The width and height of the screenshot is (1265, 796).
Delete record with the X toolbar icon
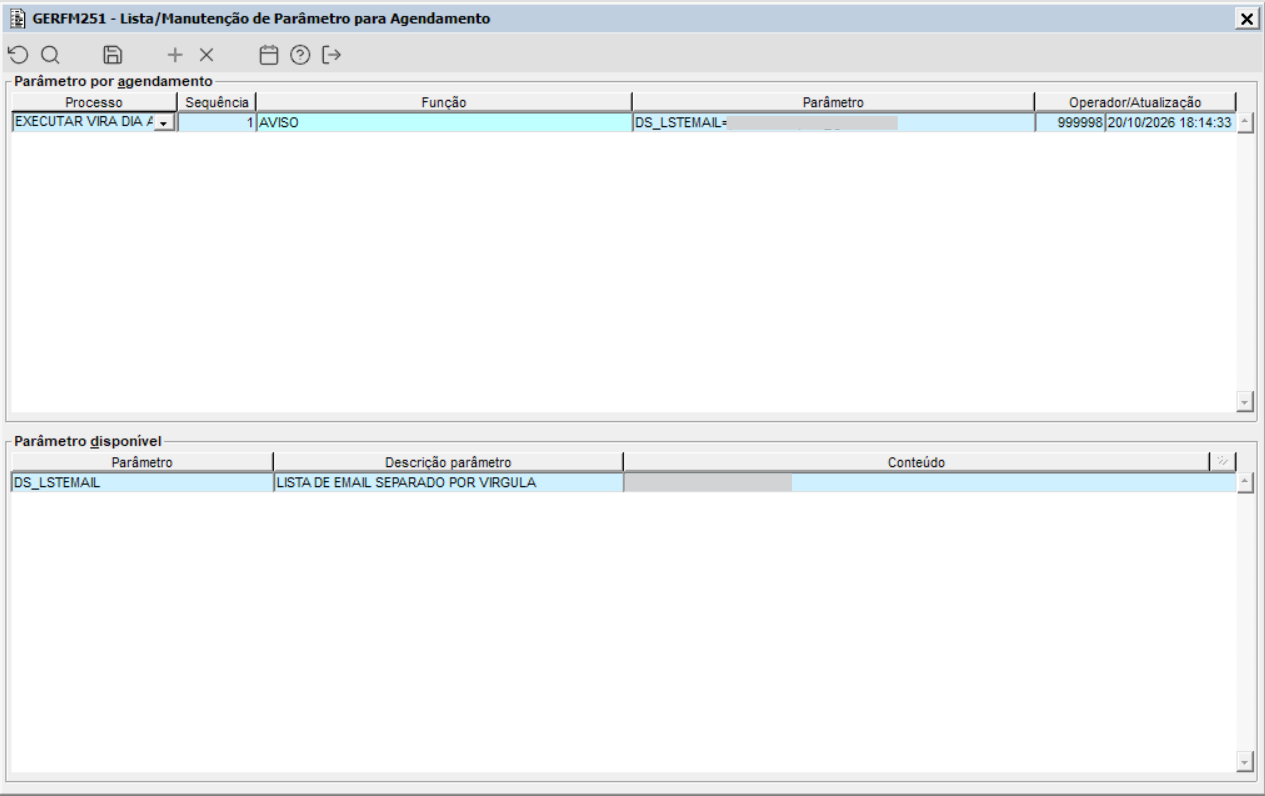click(206, 55)
